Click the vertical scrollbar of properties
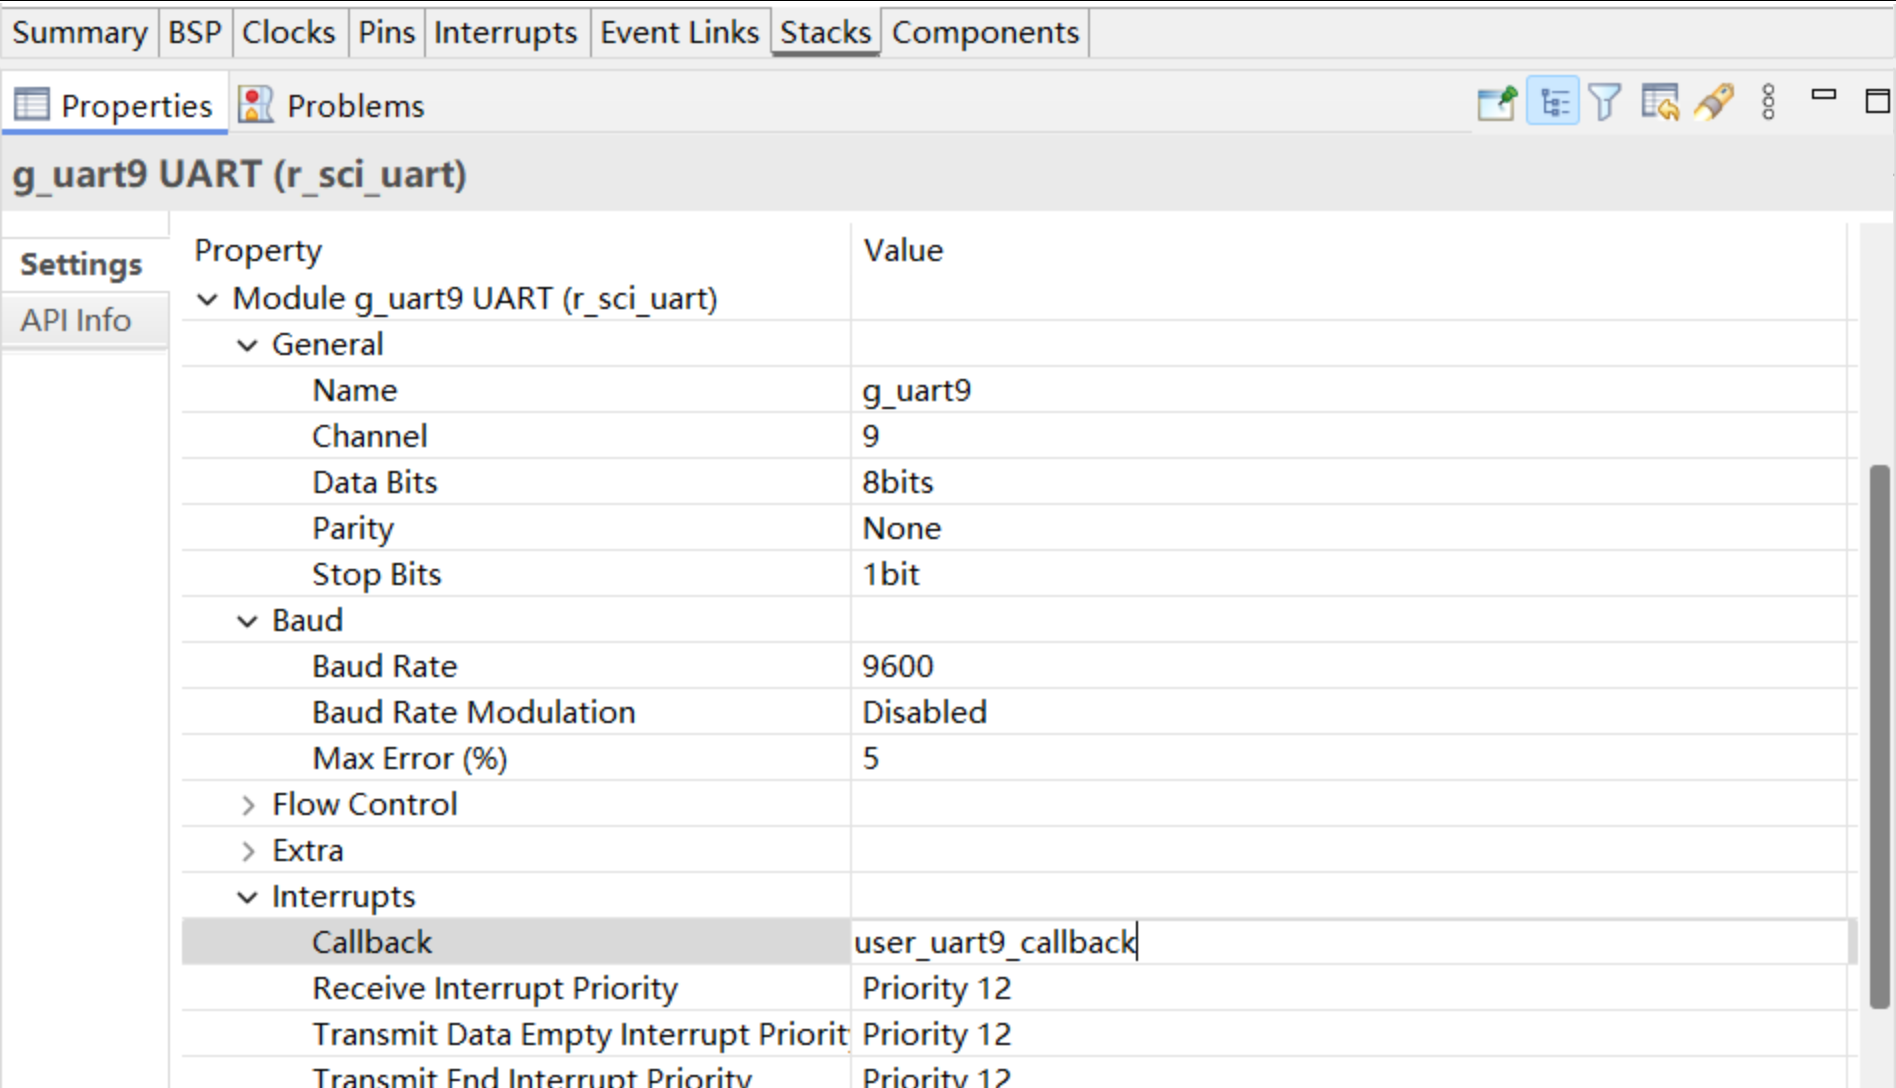Image resolution: width=1896 pixels, height=1088 pixels. [x=1878, y=737]
